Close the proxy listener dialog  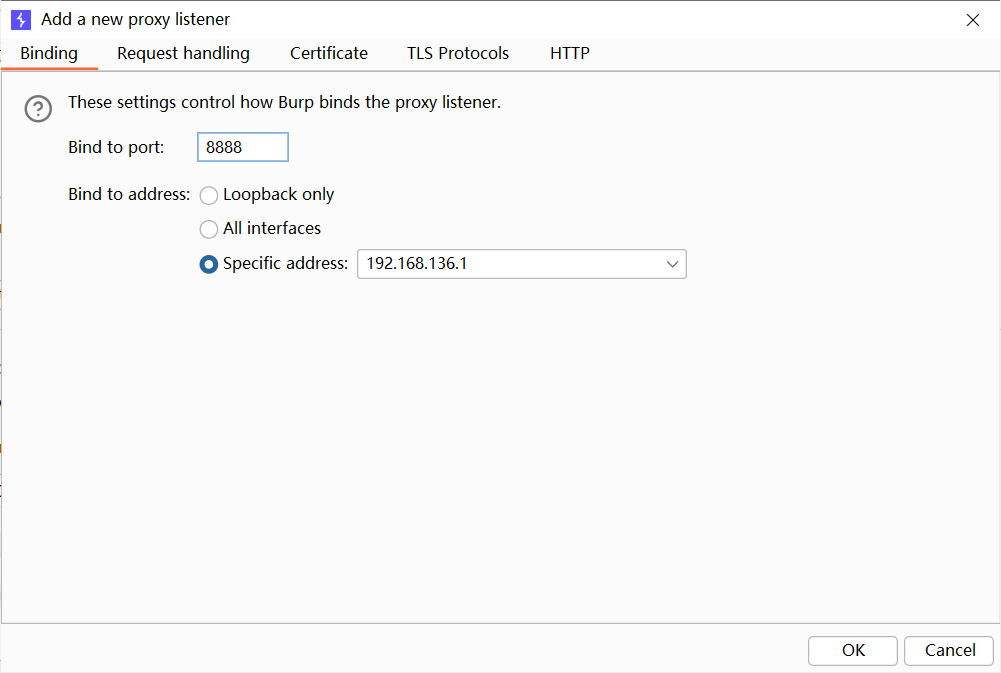[x=973, y=20]
